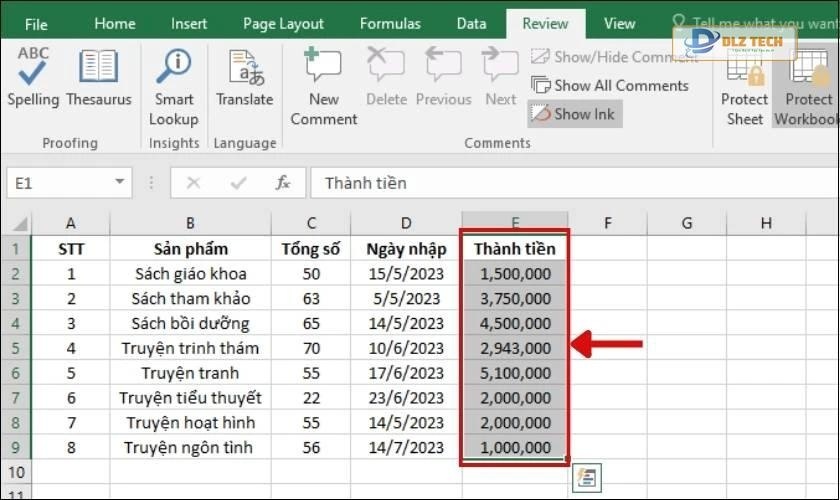Open the Data tab
This screenshot has width=840, height=500.
click(x=471, y=24)
